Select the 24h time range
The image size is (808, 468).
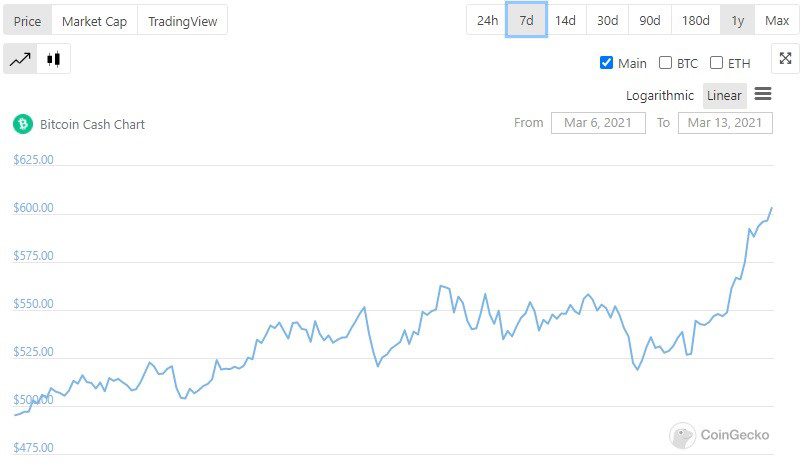[x=487, y=21]
